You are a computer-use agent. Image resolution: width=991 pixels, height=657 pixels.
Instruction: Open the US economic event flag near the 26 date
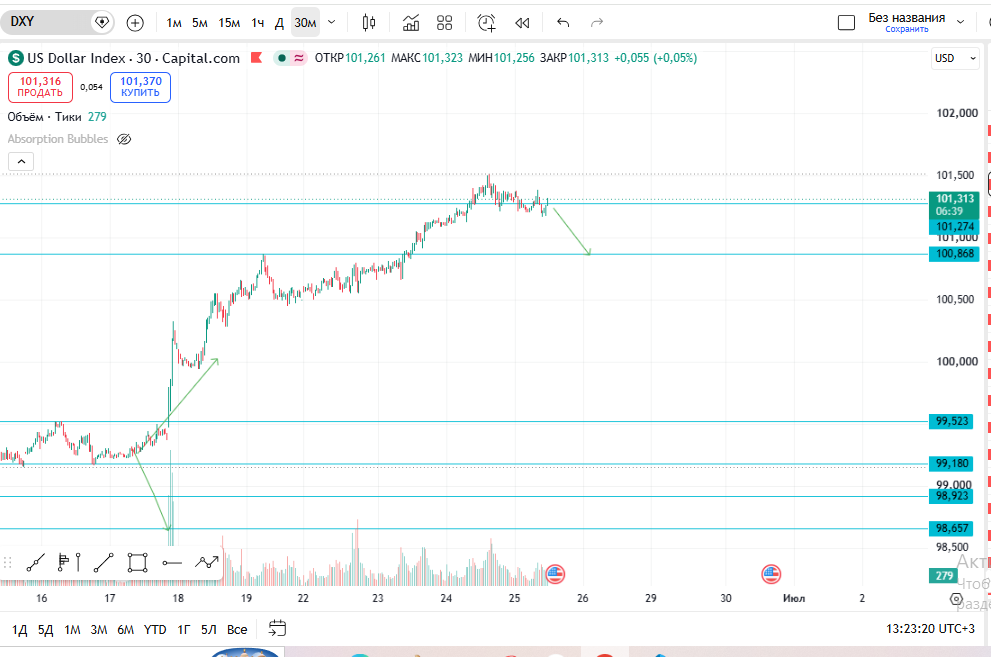click(555, 574)
